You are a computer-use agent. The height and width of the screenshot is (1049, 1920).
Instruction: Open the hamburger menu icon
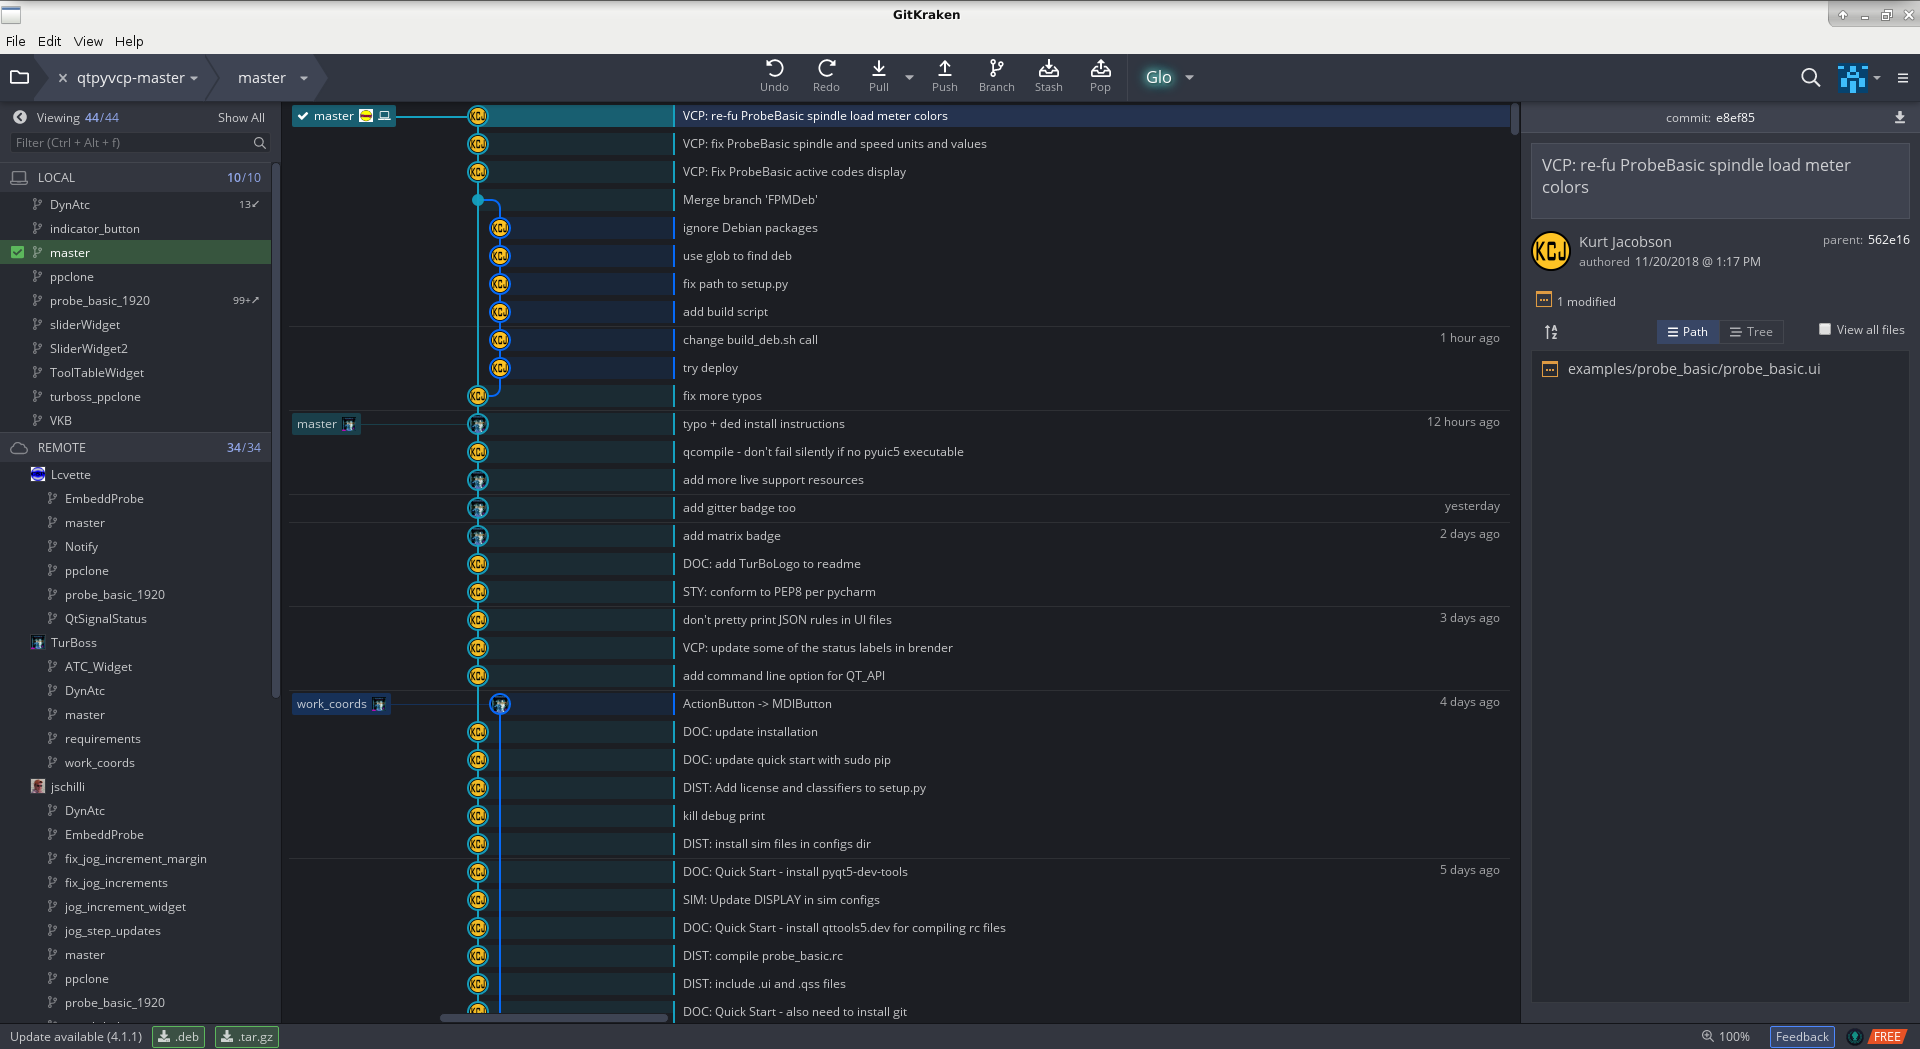coord(1903,77)
